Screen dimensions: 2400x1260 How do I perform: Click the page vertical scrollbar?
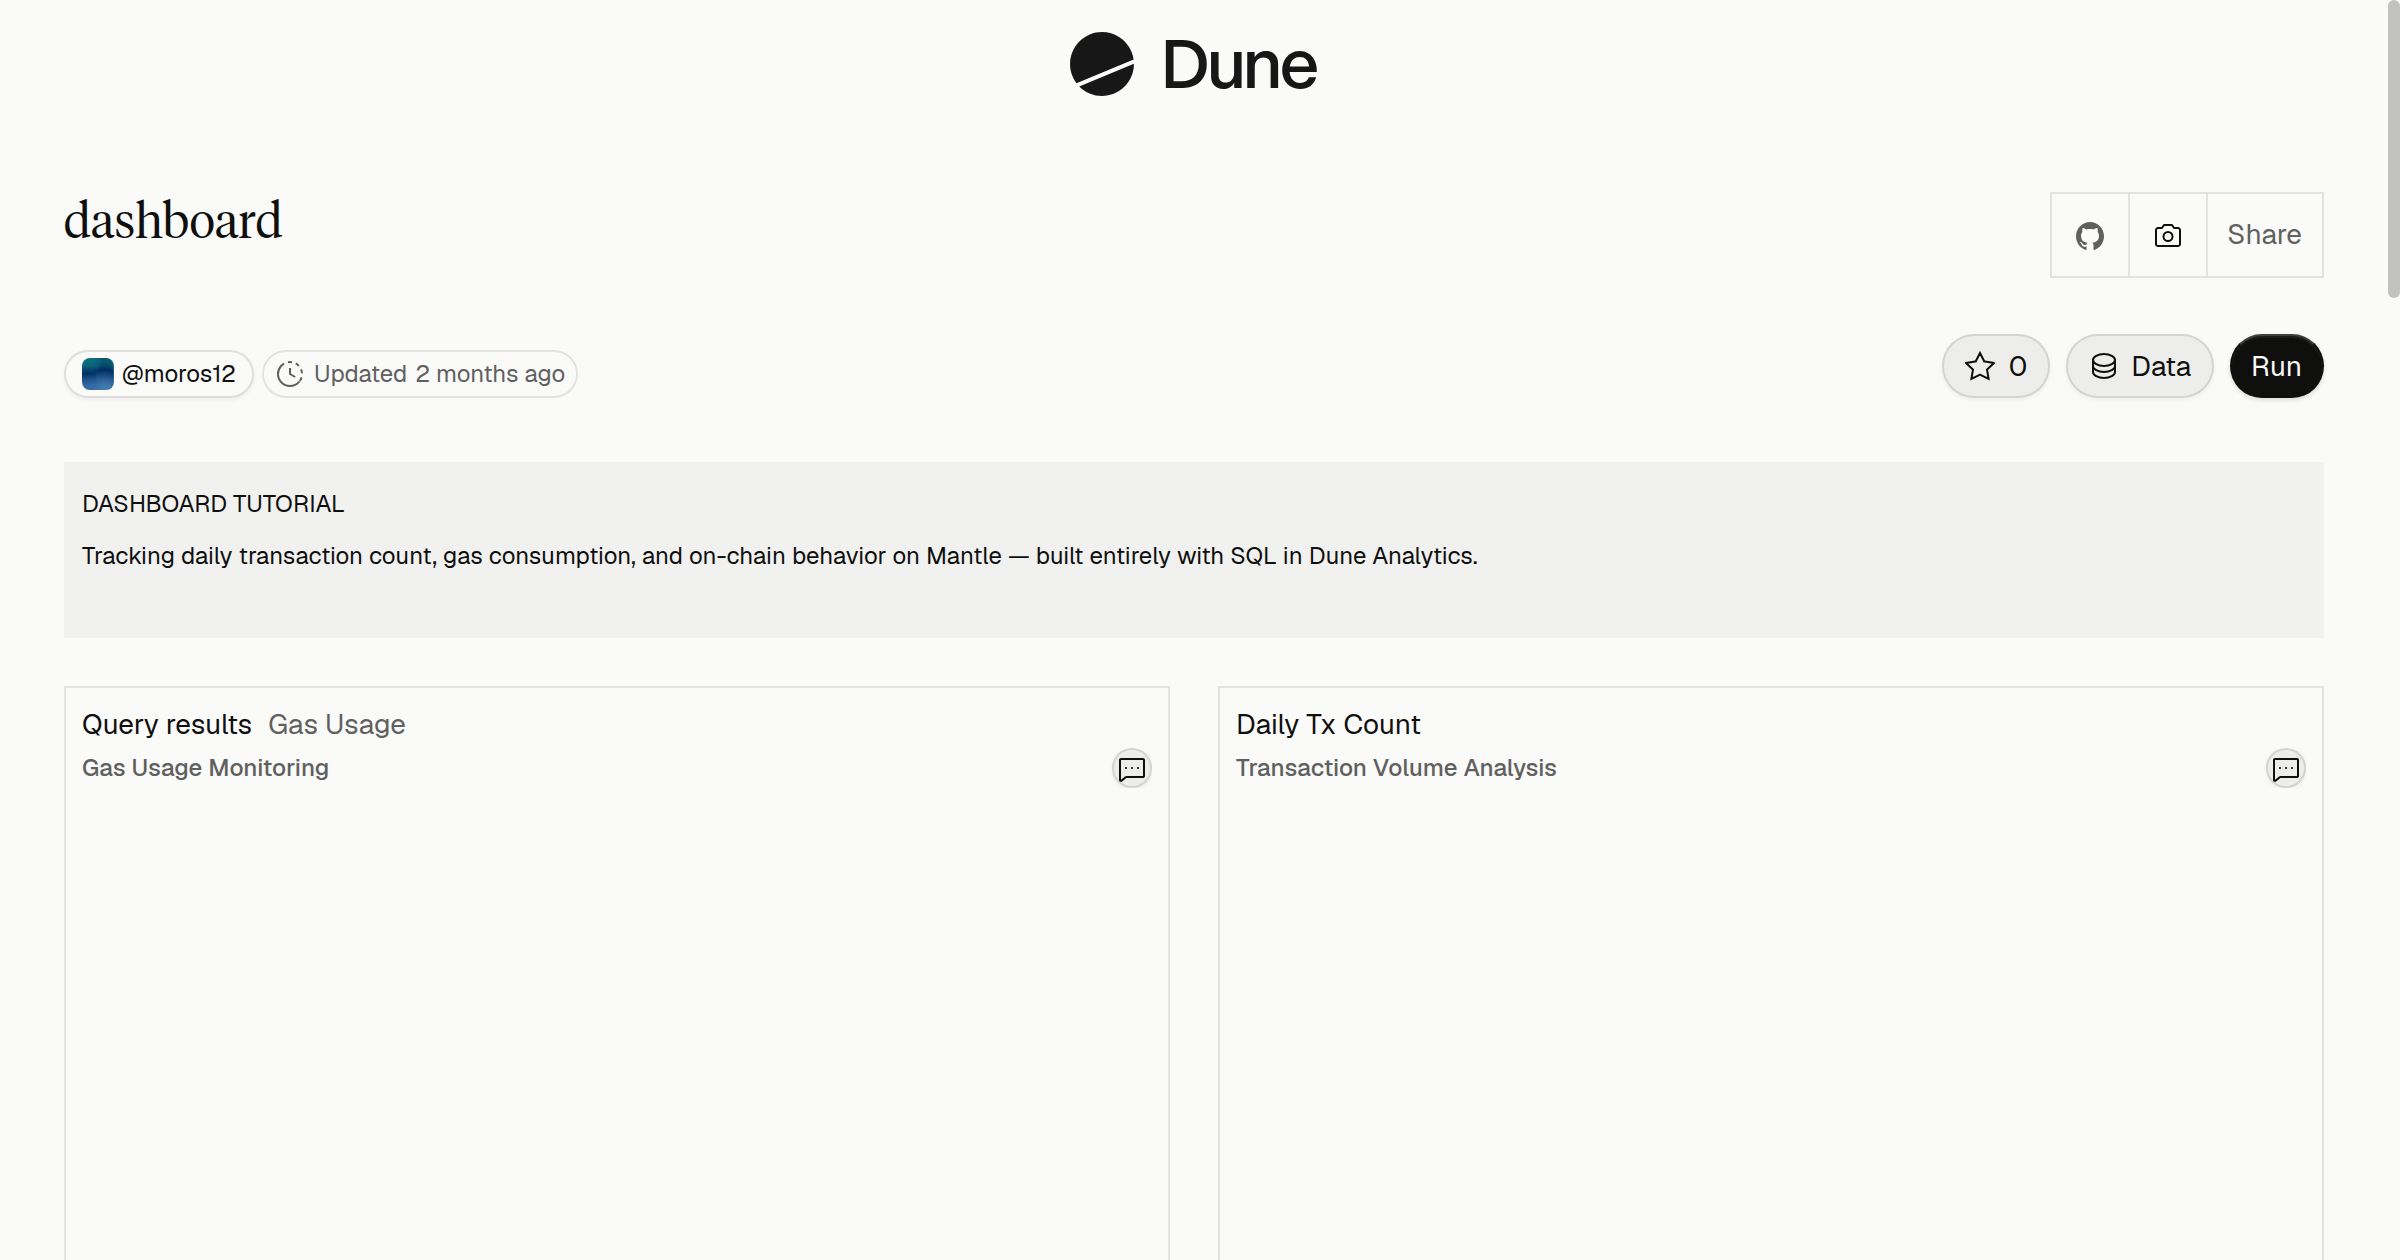(x=2392, y=150)
